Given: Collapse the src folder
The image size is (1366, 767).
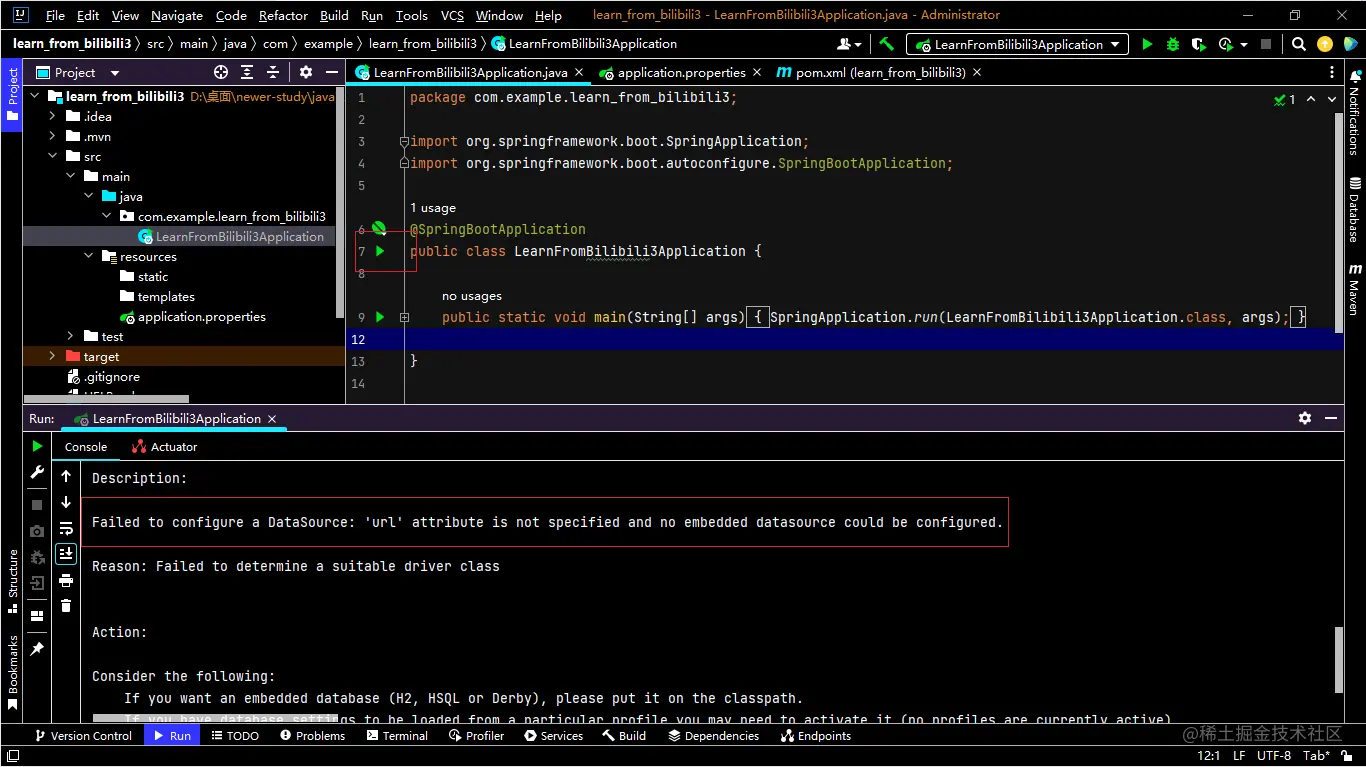Looking at the screenshot, I should click(x=52, y=156).
